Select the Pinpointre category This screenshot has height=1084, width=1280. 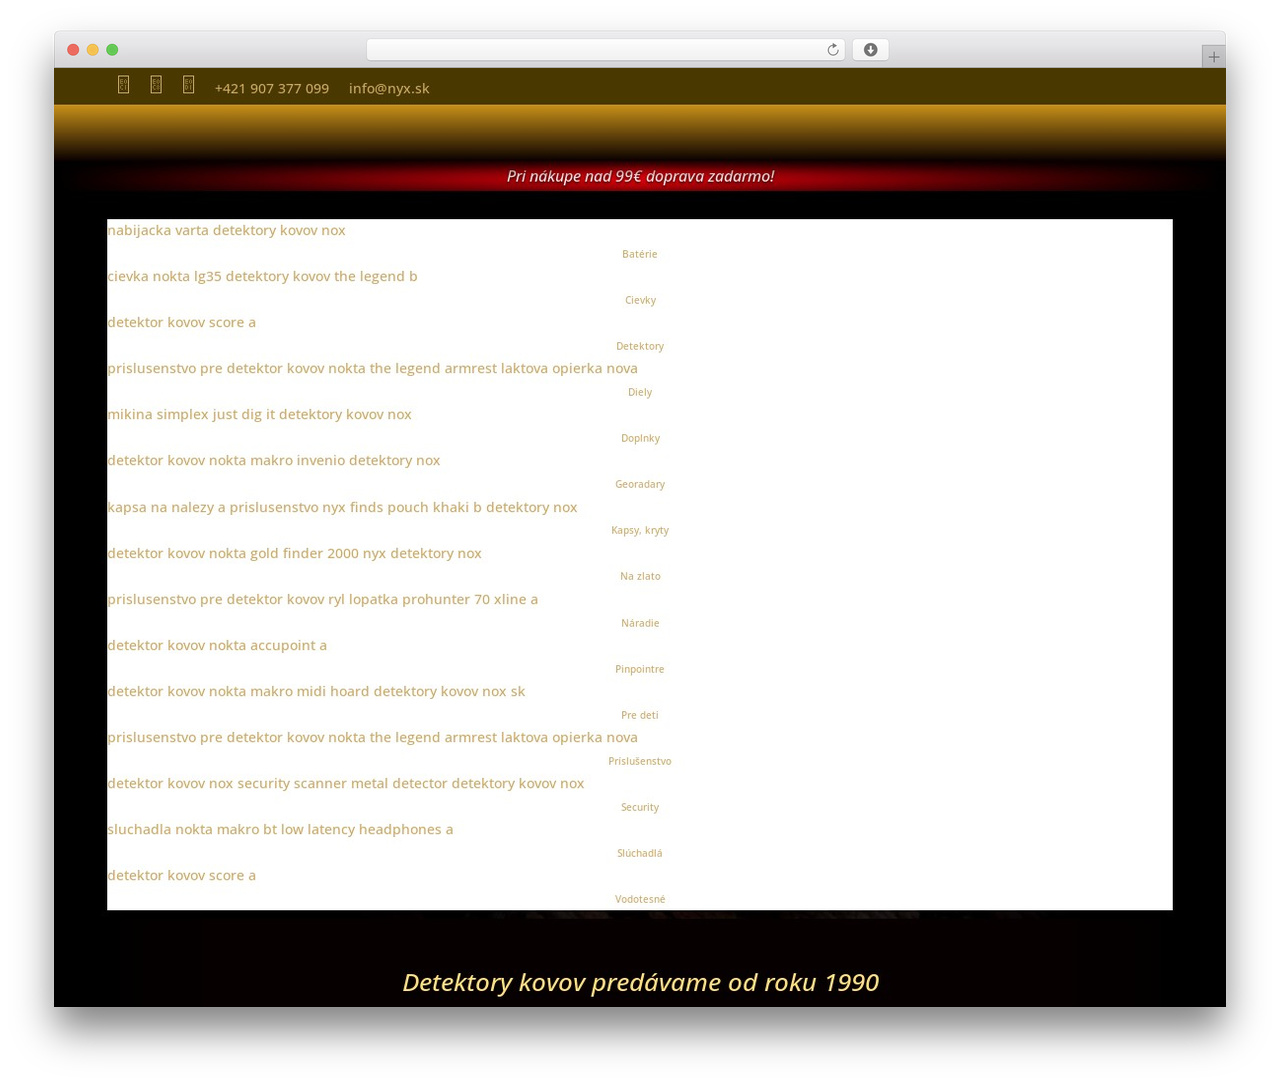click(x=640, y=669)
